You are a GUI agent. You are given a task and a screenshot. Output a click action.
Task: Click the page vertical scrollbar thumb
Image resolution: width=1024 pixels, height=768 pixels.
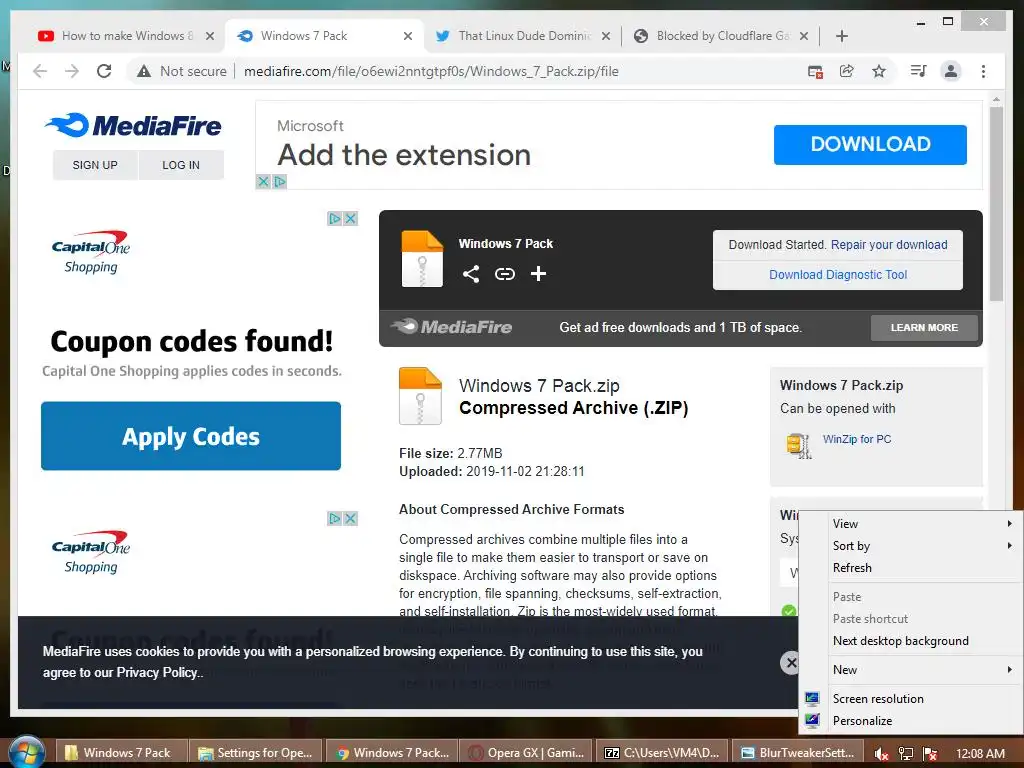coord(996,204)
